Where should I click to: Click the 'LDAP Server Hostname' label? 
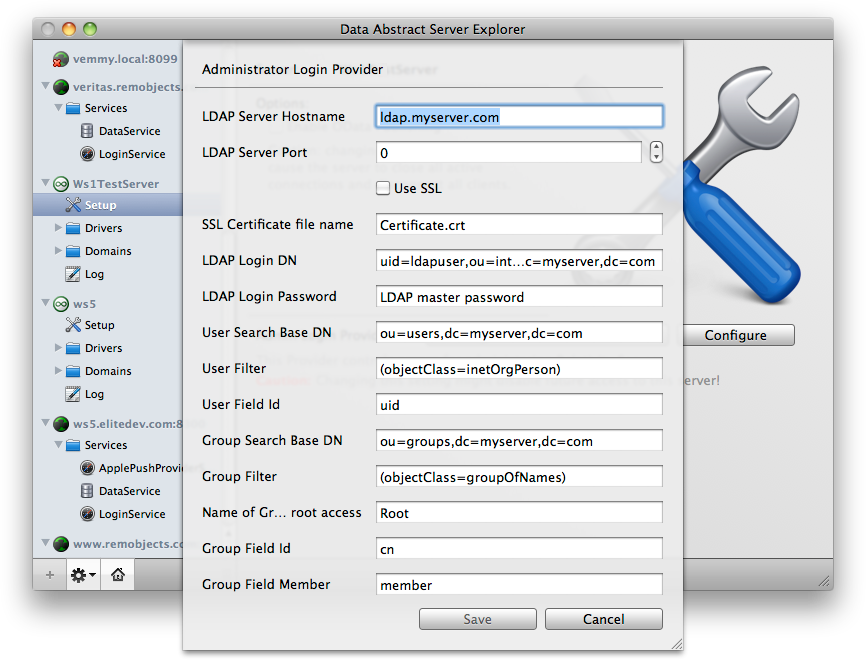273,117
